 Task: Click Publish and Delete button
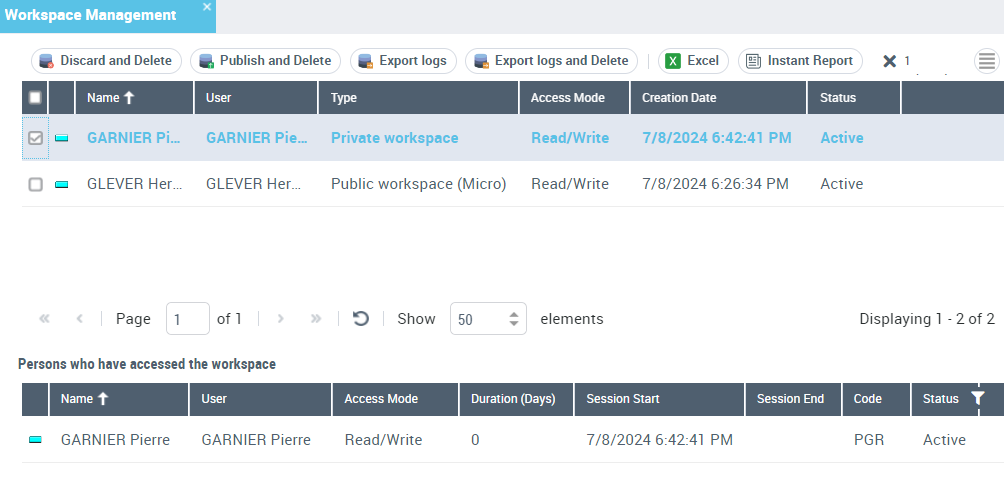tap(265, 61)
